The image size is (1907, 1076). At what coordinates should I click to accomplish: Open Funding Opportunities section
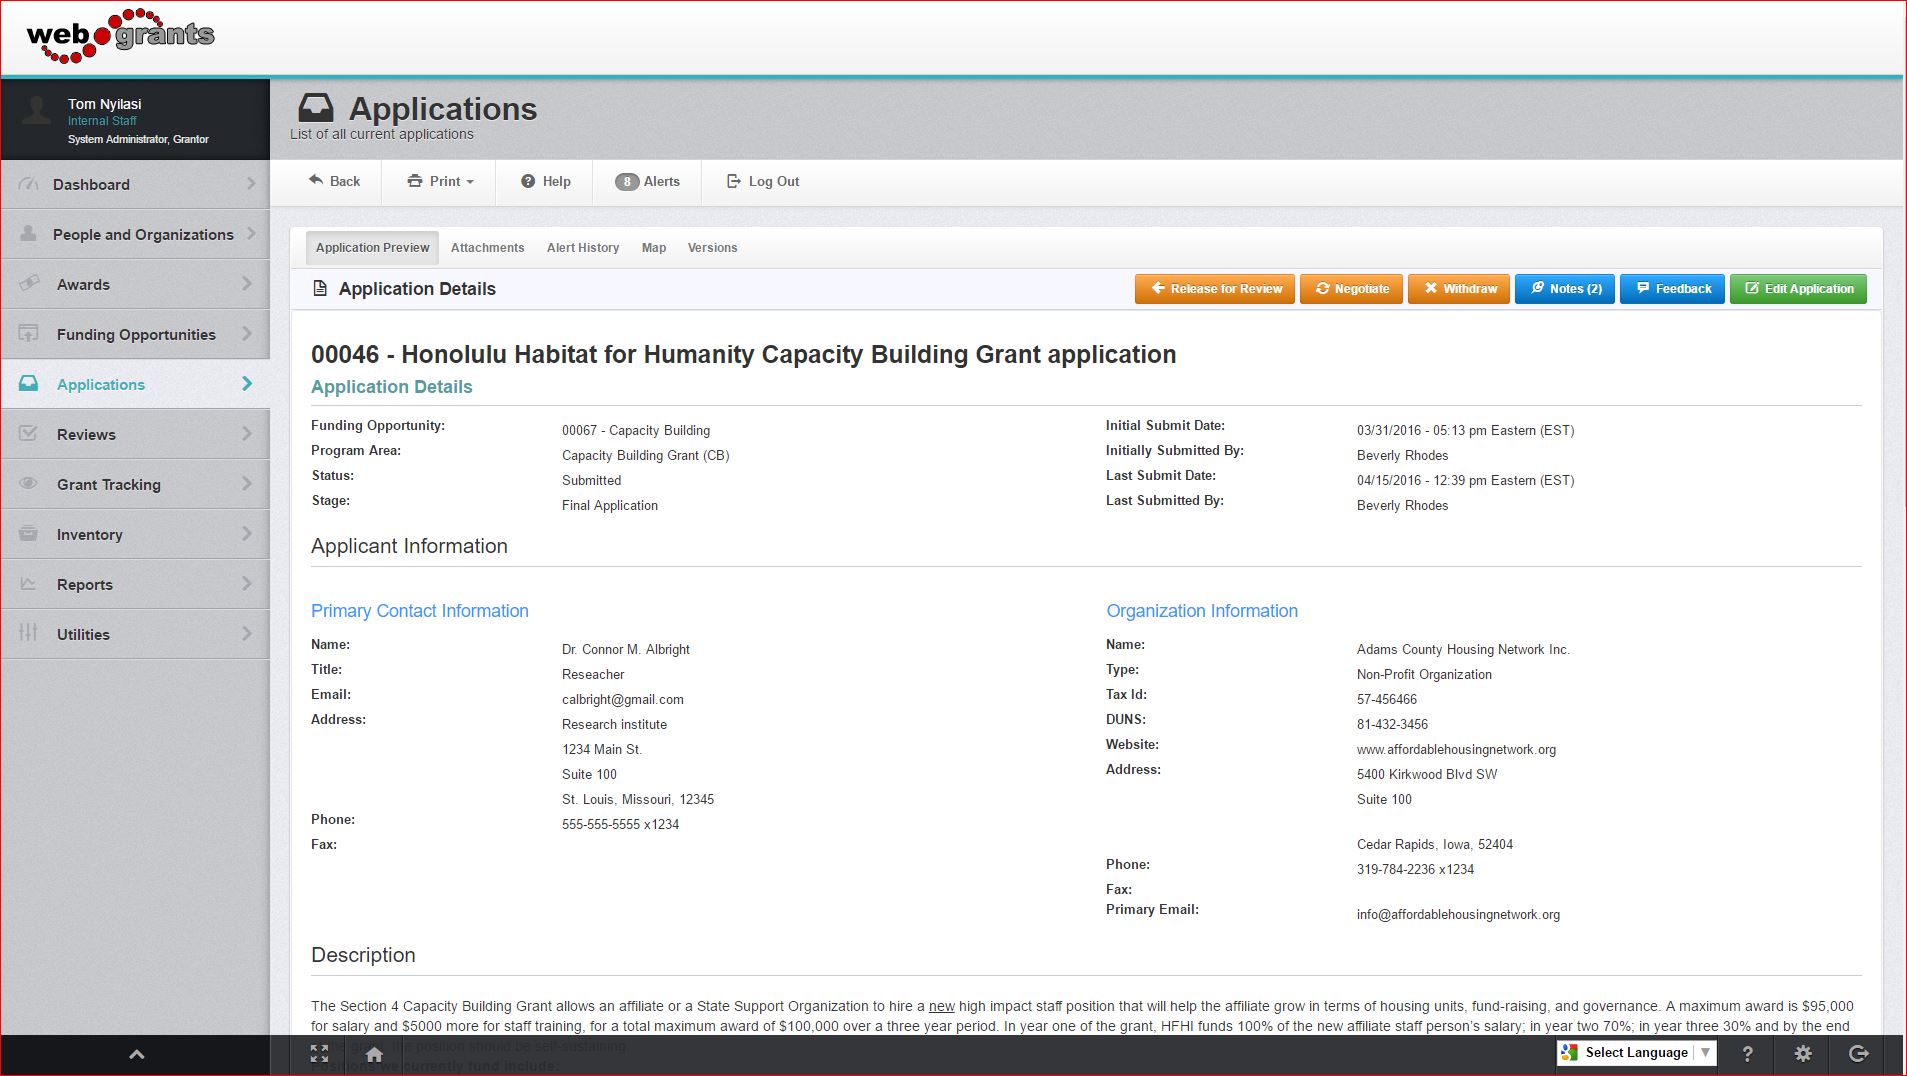136,334
